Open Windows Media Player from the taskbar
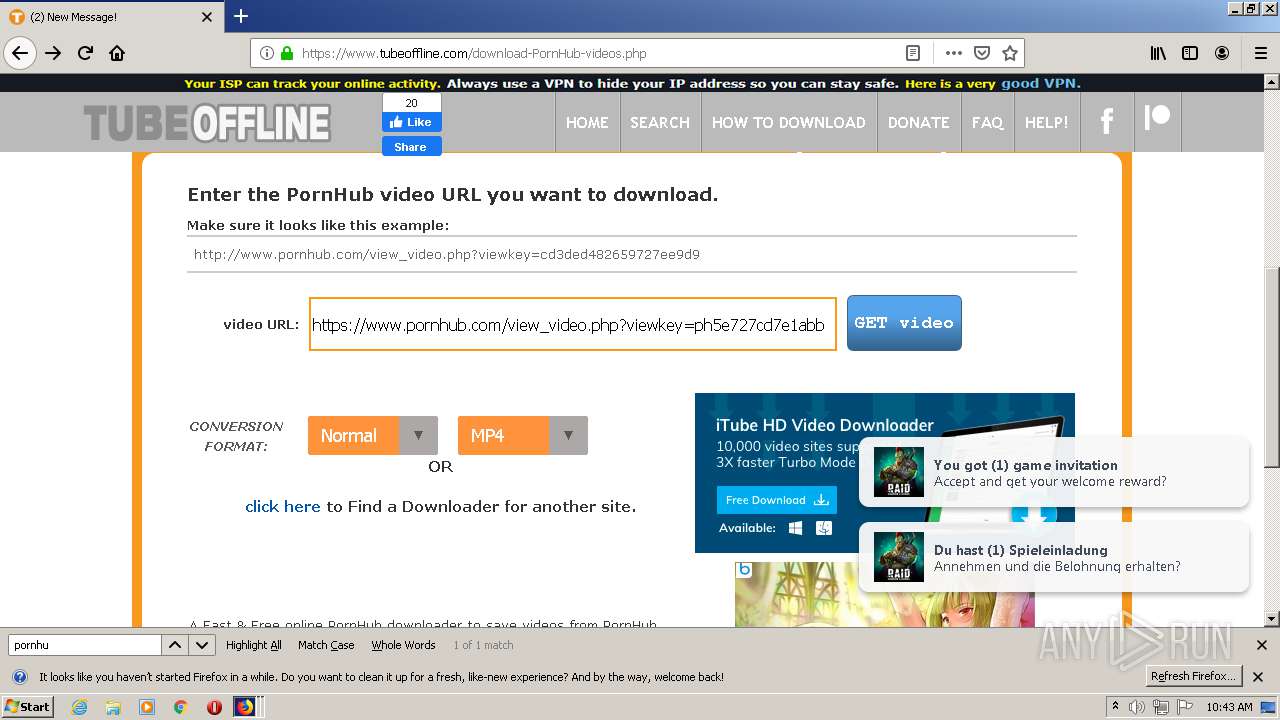Viewport: 1280px width, 720px height. coord(147,707)
